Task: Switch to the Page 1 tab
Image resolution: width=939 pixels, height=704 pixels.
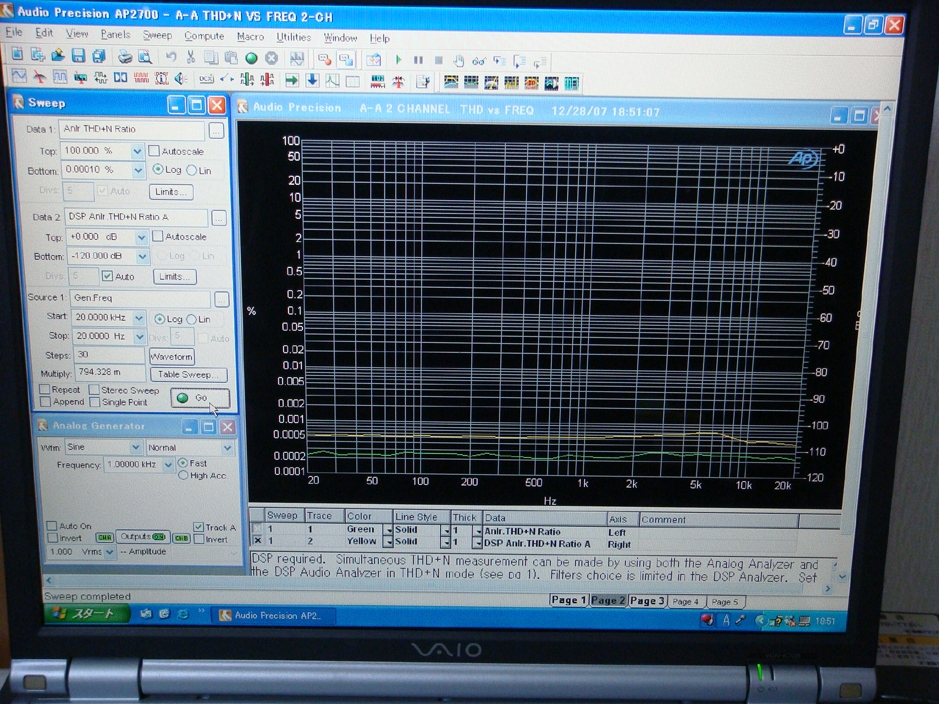Action: 568,600
